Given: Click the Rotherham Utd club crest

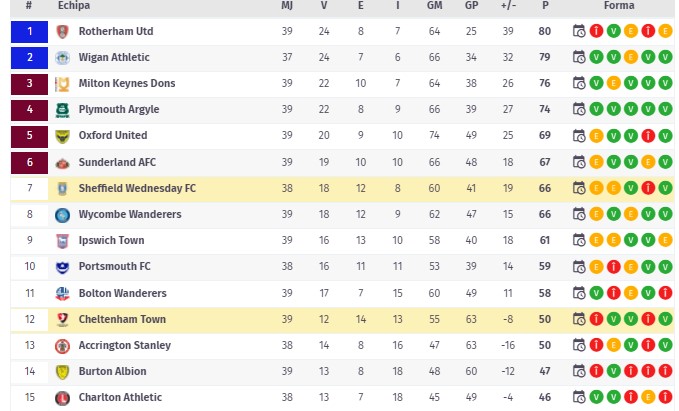Looking at the screenshot, I should pos(63,31).
